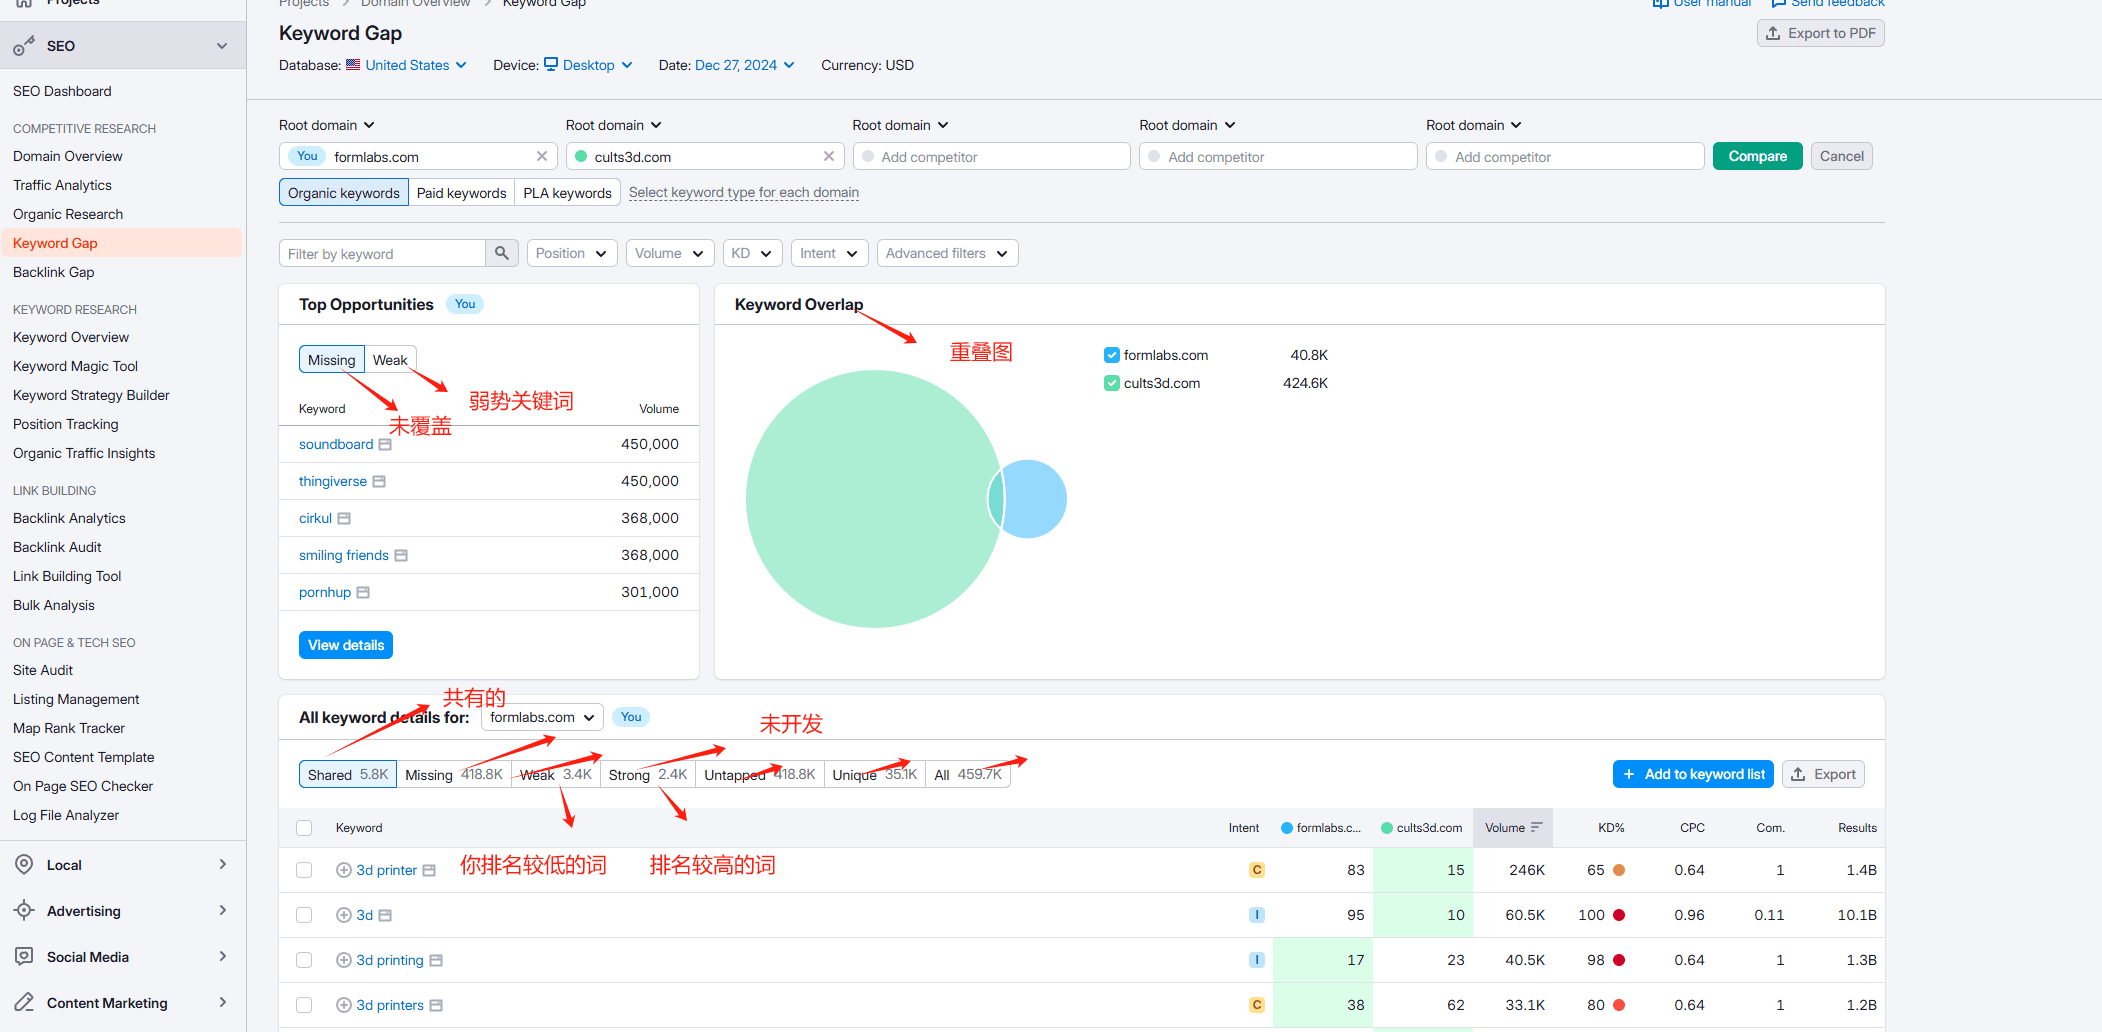Click the Local pin icon in sidebar
Image resolution: width=2102 pixels, height=1032 pixels.
(24, 865)
